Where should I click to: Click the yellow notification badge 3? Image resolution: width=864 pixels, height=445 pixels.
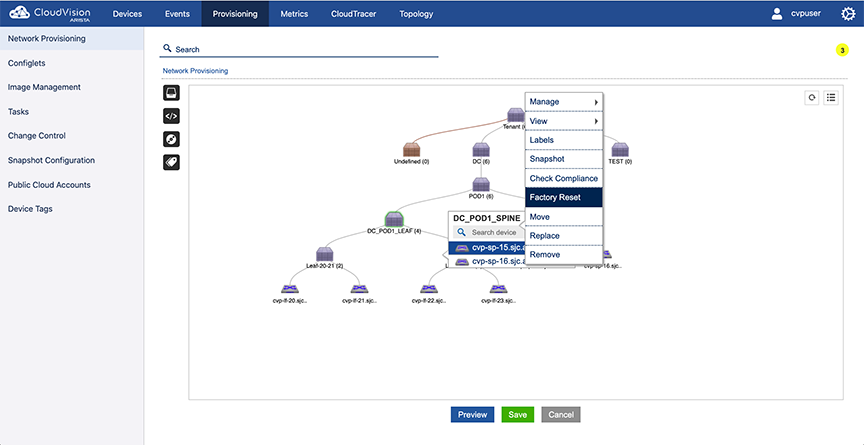click(x=842, y=50)
